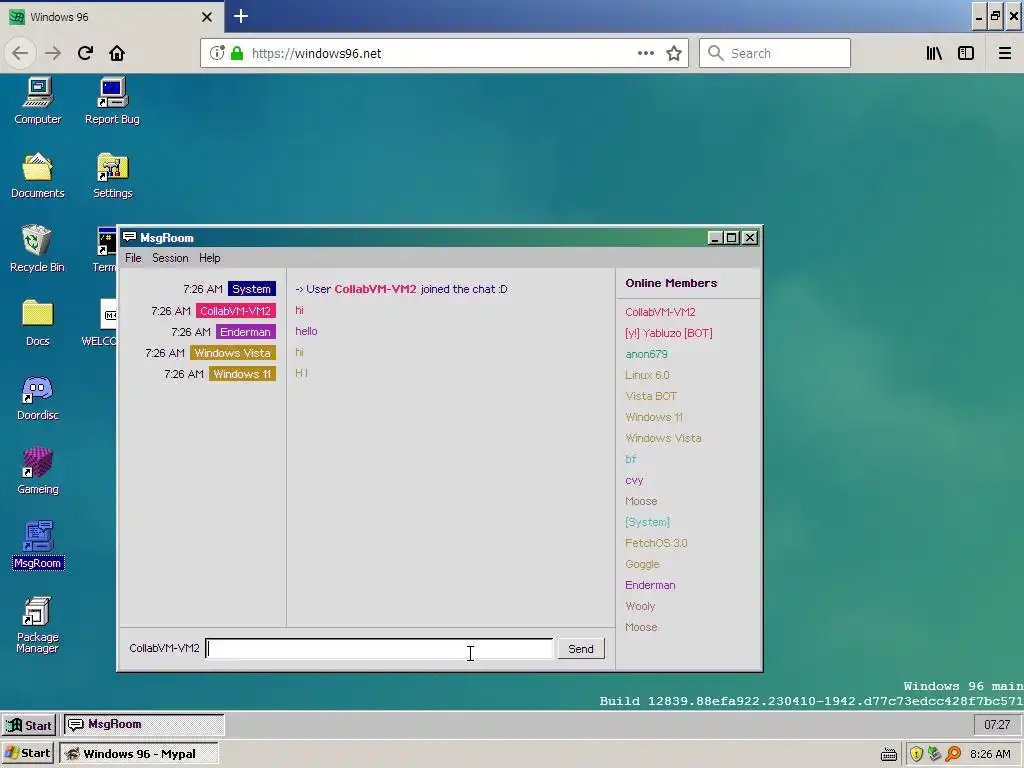Show site information icon in address bar
Viewport: 1024px width, 768px height.
[217, 53]
